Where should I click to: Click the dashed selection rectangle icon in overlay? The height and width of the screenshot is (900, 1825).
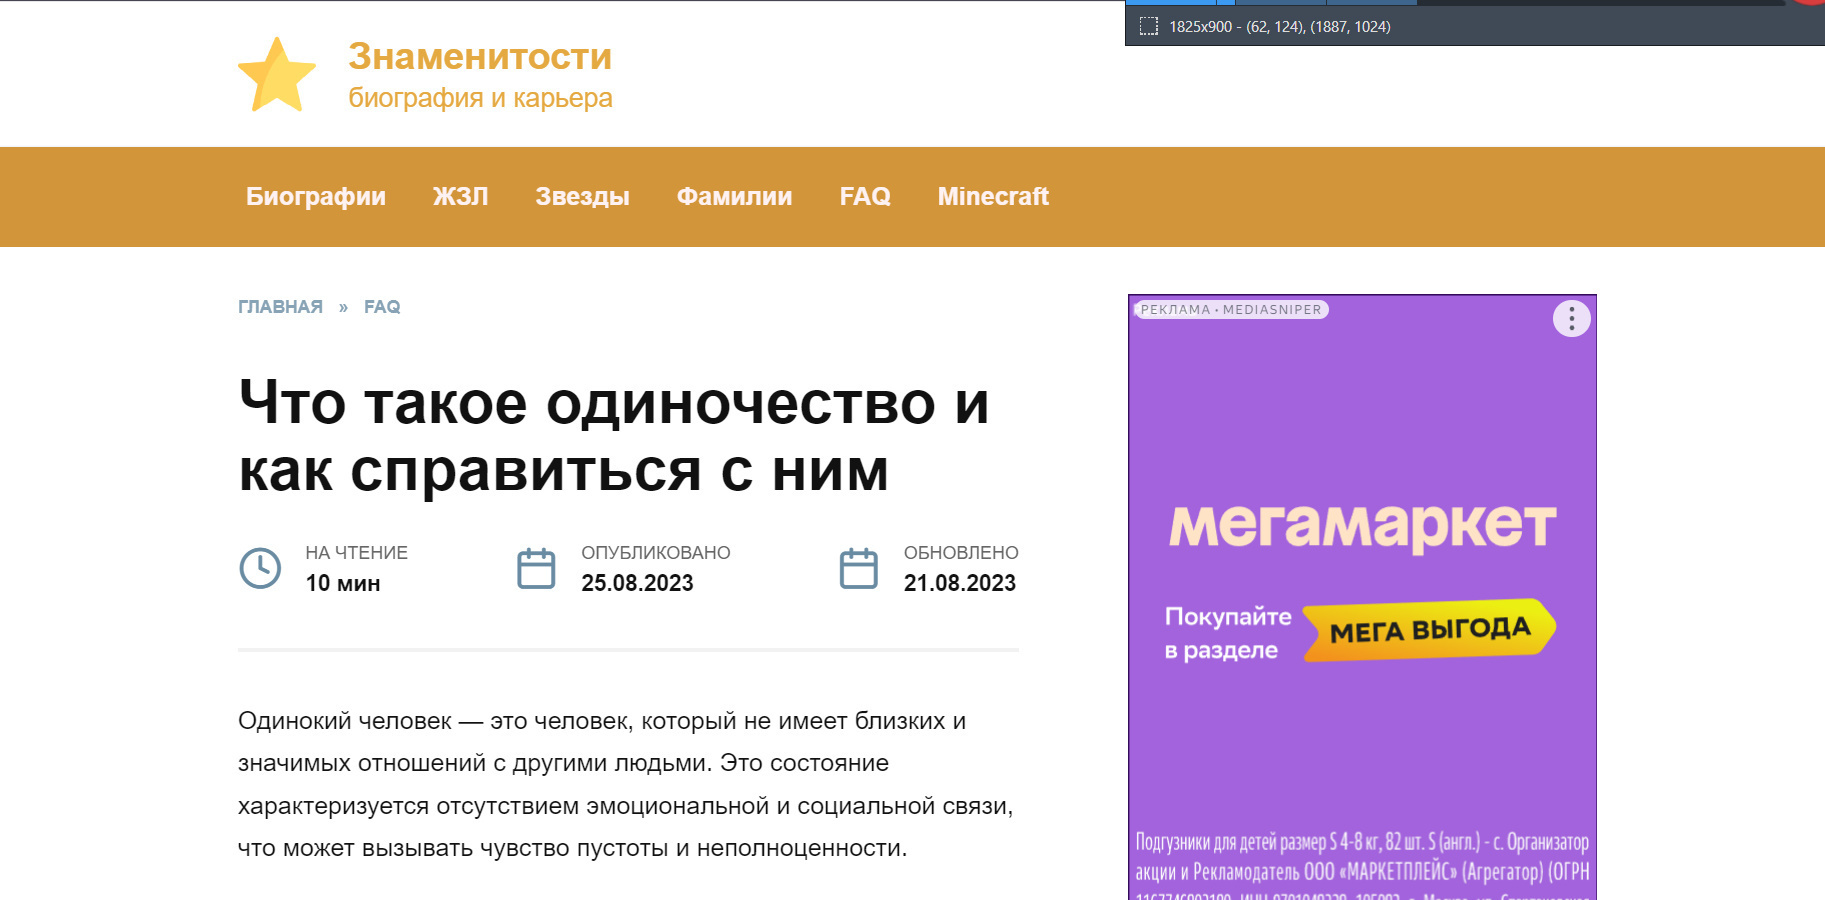tap(1147, 27)
